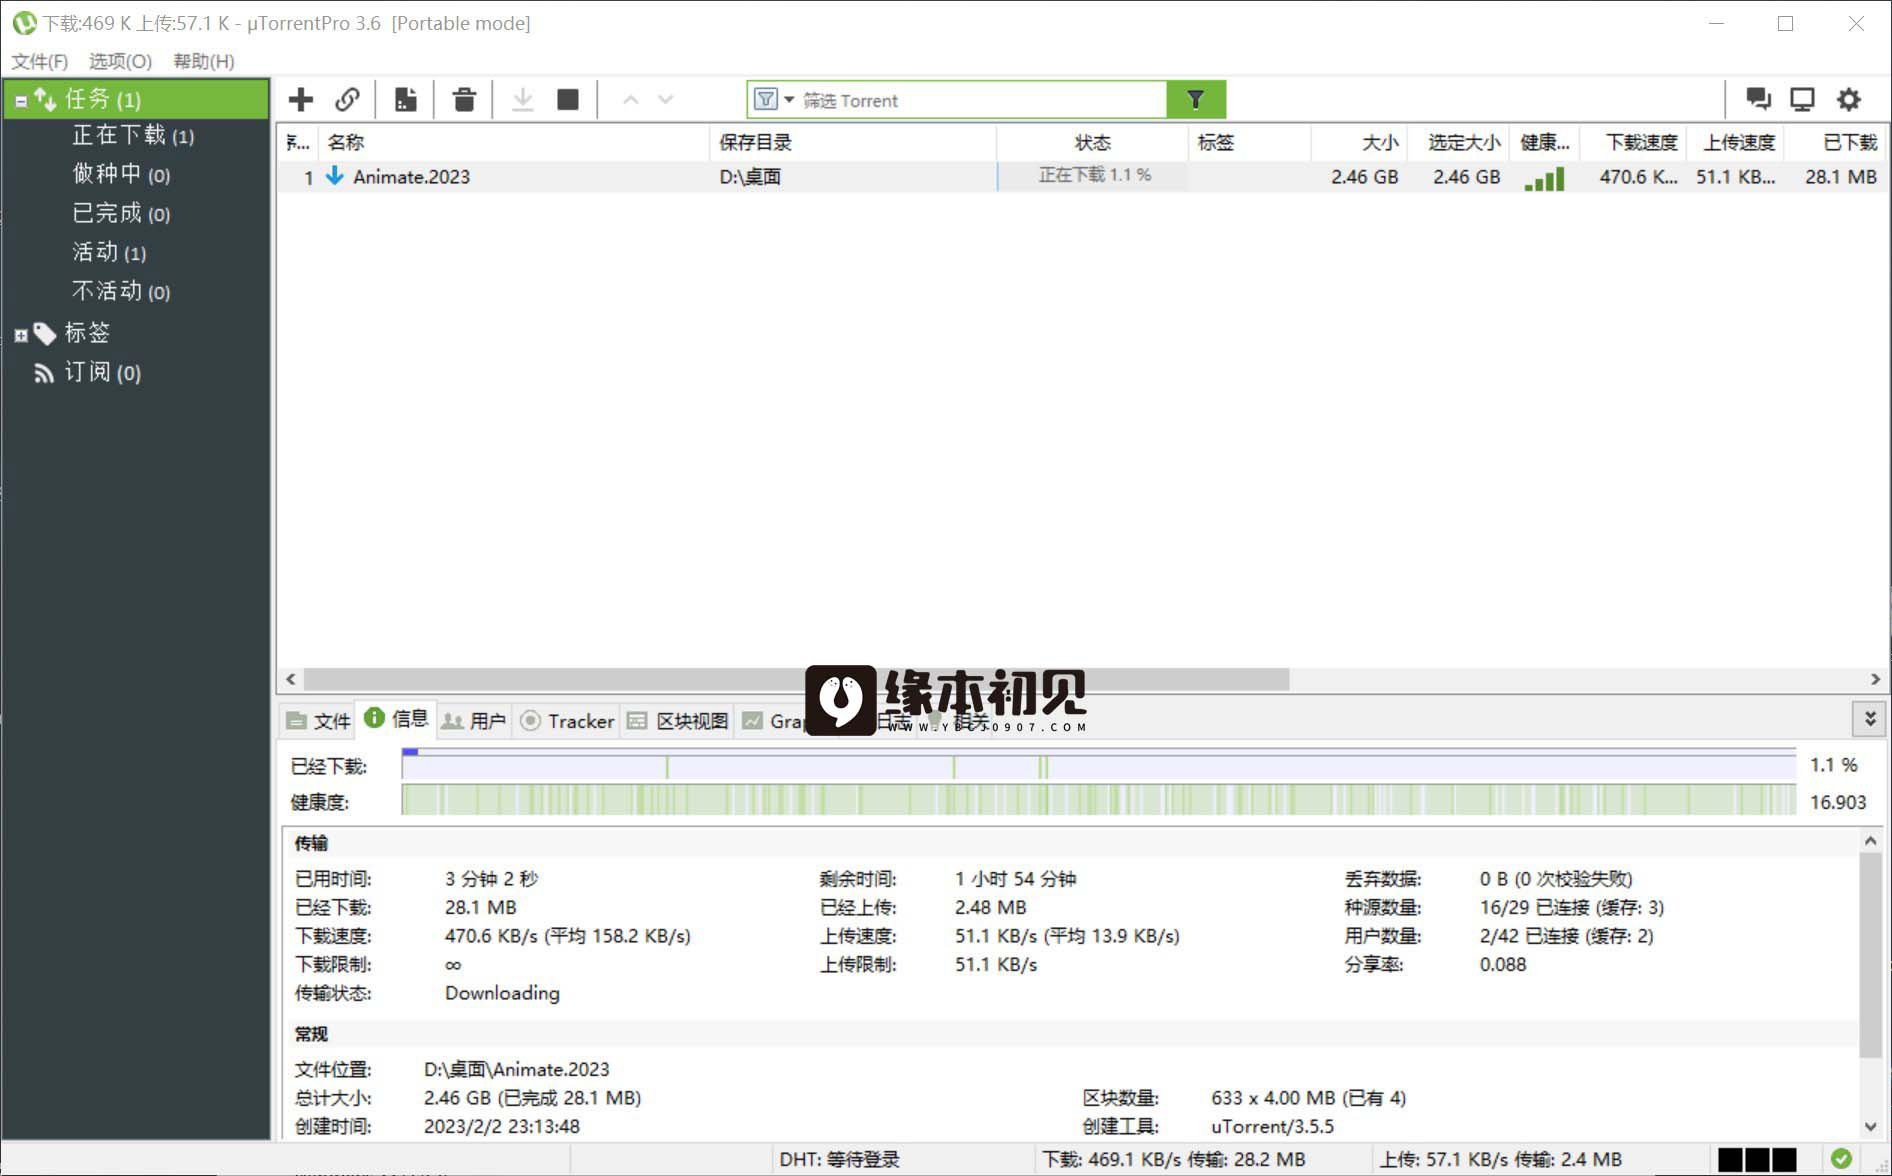Image resolution: width=1892 pixels, height=1176 pixels.
Task: Click the 633 x 4.00 MB block count value
Action: 1308,1097
